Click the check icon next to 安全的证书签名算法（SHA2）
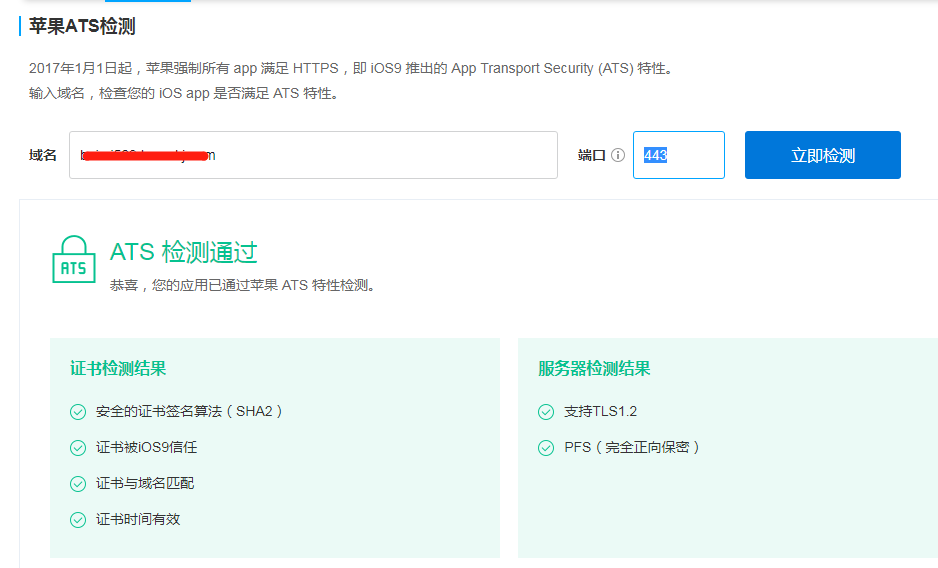This screenshot has height=568, width=938. [x=78, y=412]
